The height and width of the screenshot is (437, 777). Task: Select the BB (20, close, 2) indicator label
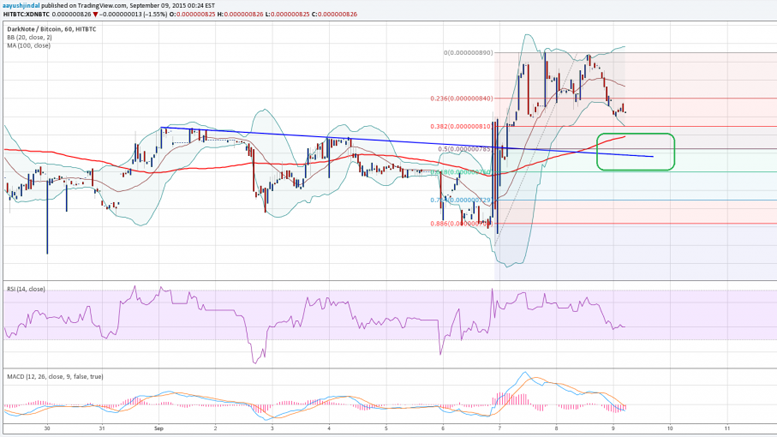[x=29, y=37]
